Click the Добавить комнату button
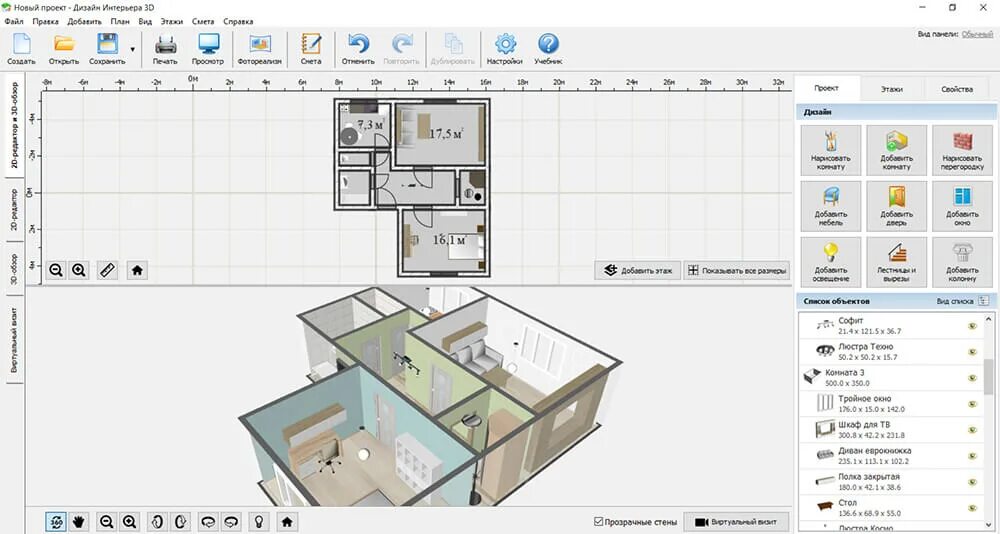This screenshot has height=534, width=1000. pyautogui.click(x=897, y=150)
